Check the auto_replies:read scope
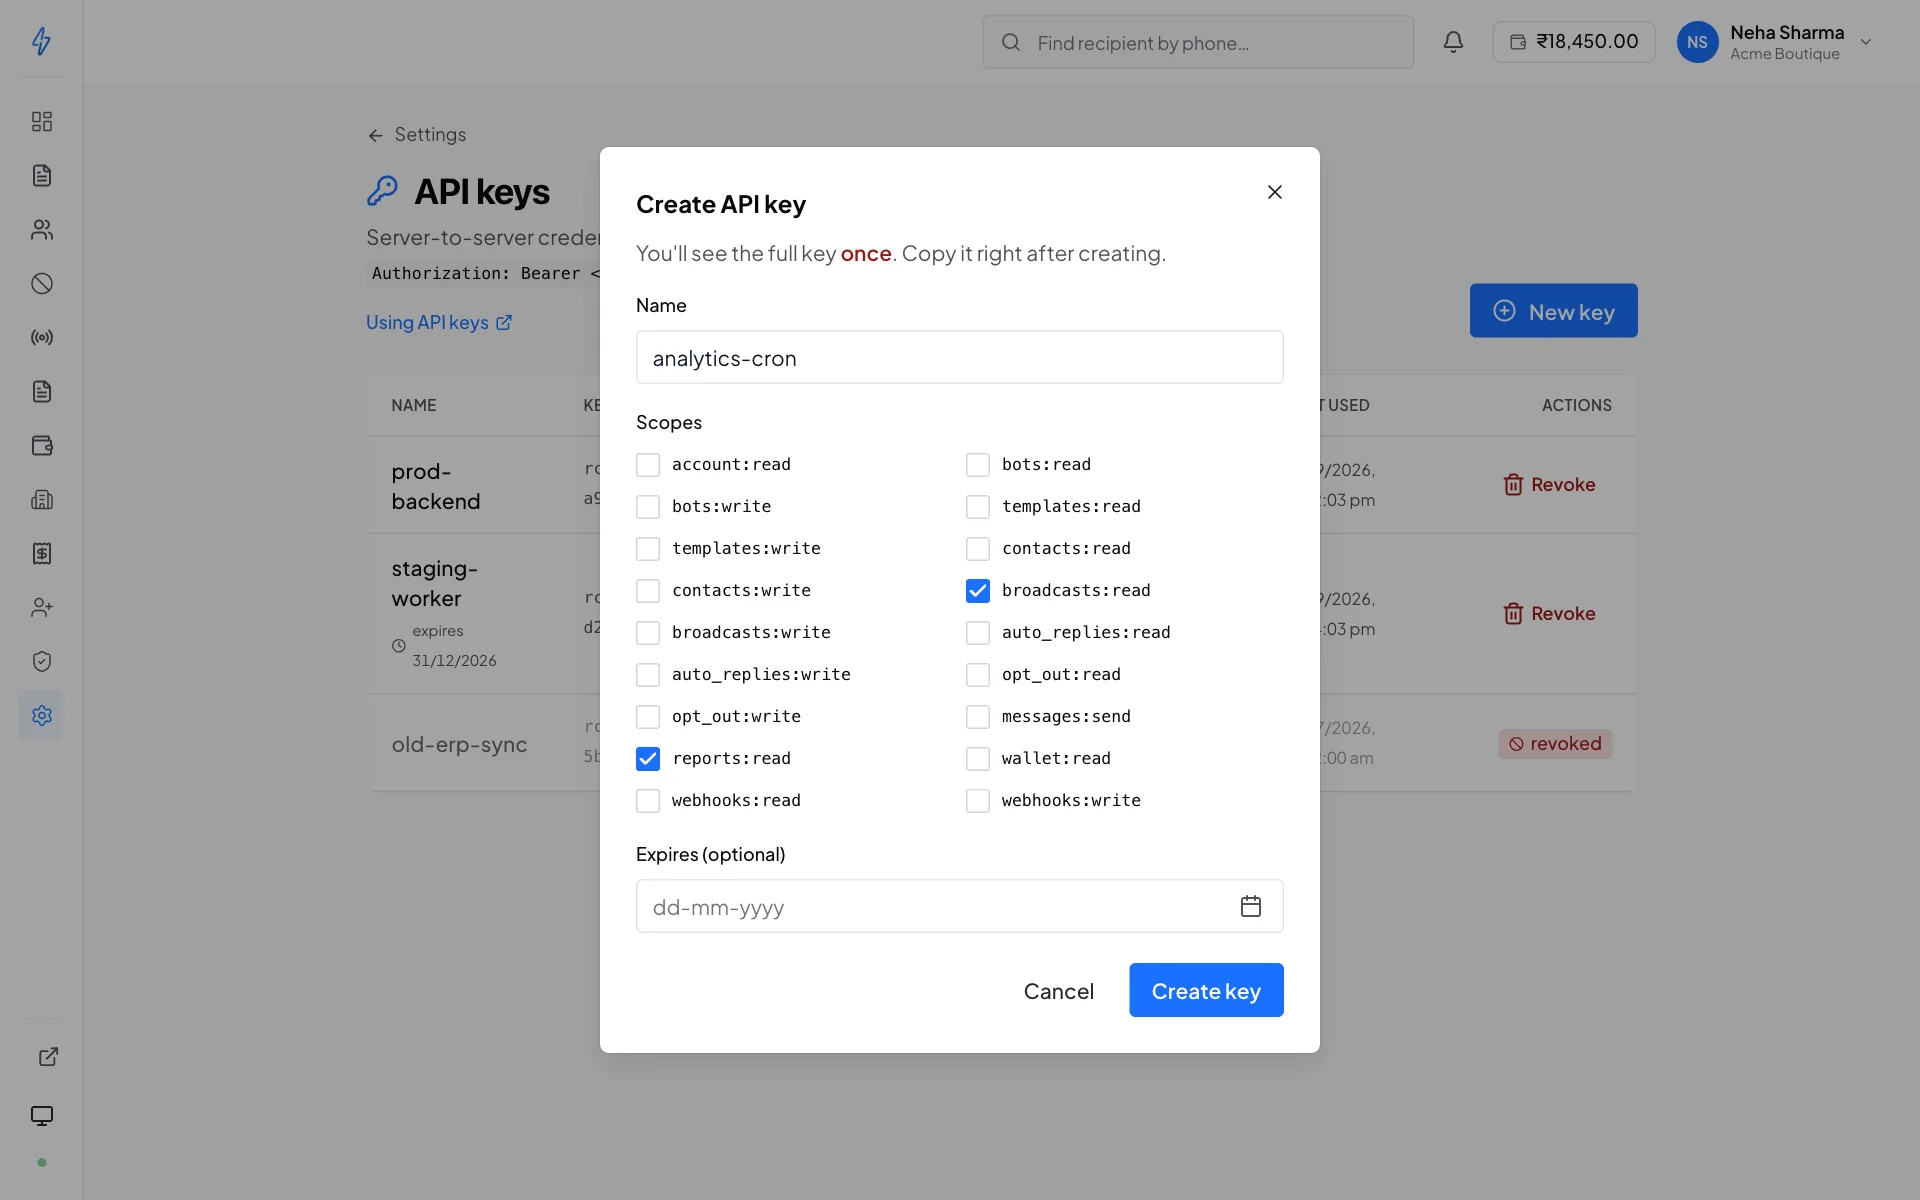This screenshot has height=1200, width=1920. coord(978,633)
